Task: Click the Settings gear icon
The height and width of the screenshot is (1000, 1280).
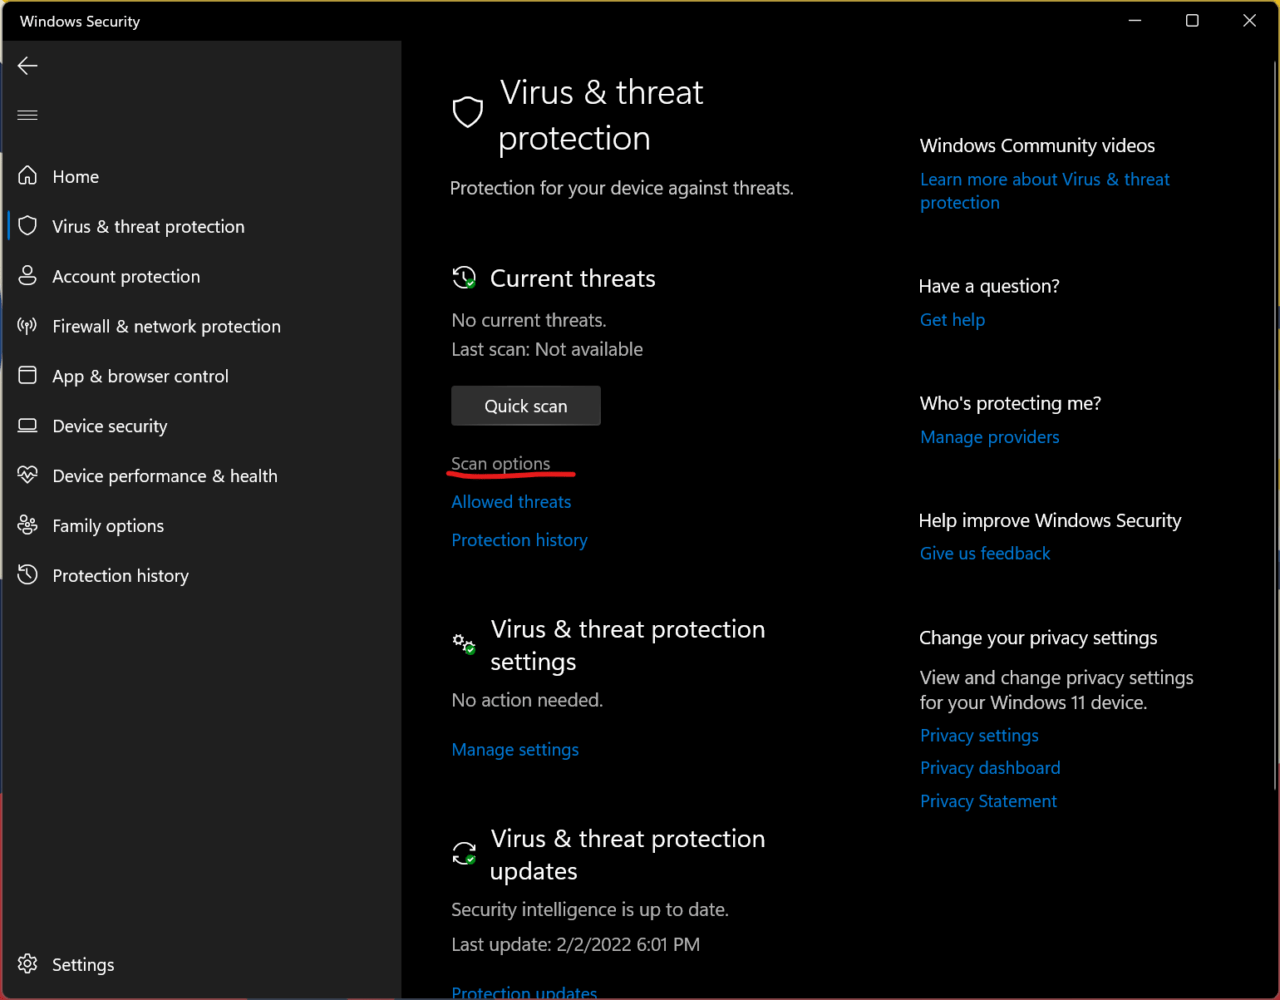Action: click(x=28, y=964)
